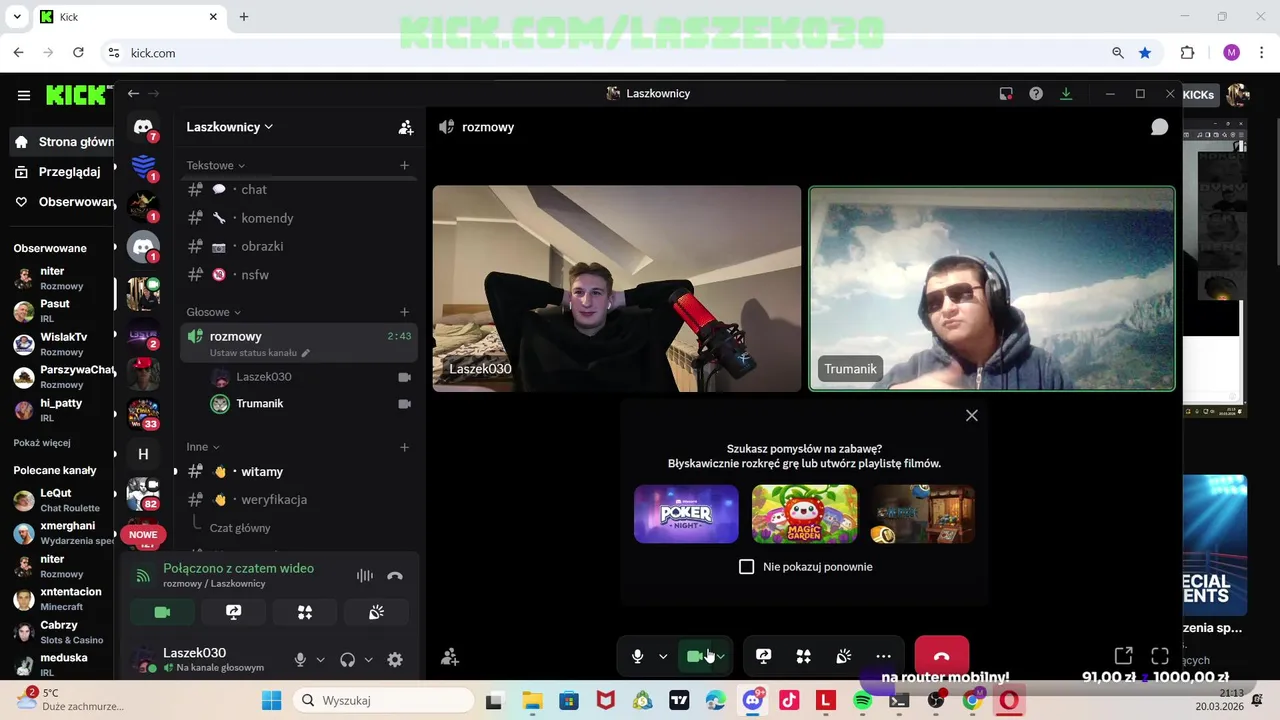Open microphone options arrow in call bar
Viewport: 1280px width, 720px height.
[662, 656]
